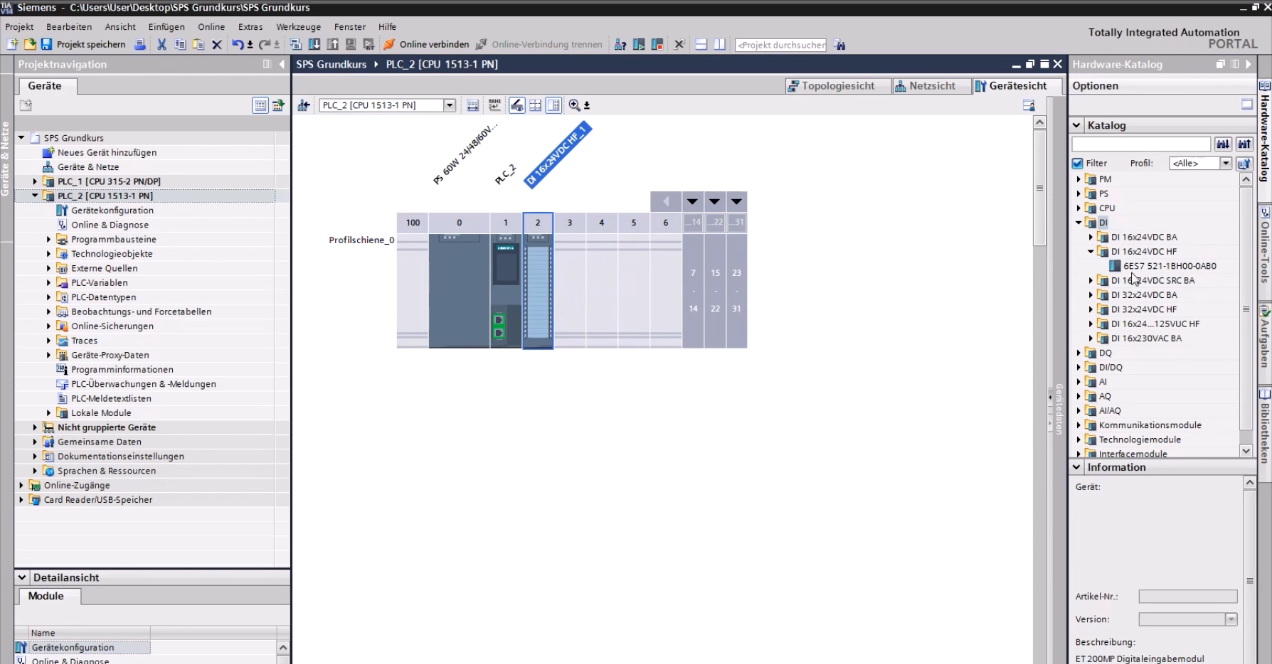Open the PLC_2 device selector dropdown
The width and height of the screenshot is (1272, 664).
tap(449, 105)
